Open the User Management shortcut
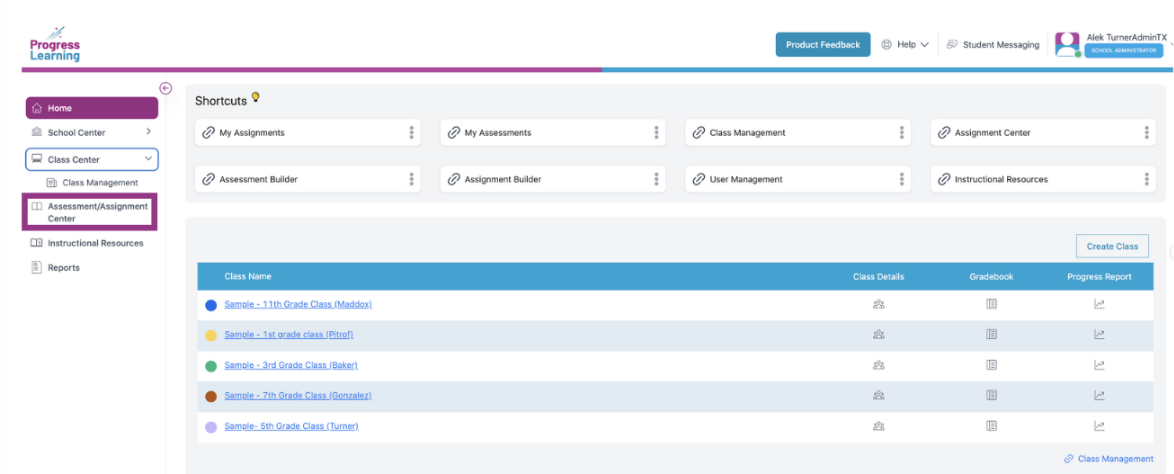This screenshot has height=474, width=1174. pos(798,179)
